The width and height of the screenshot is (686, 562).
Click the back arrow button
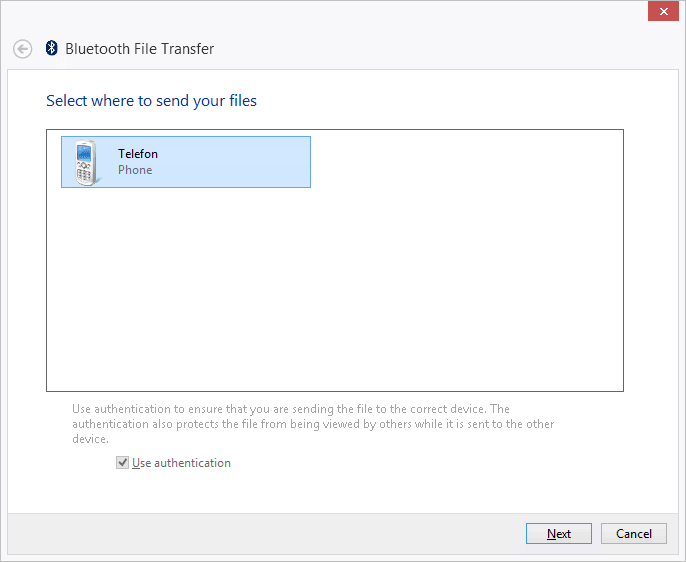[22, 49]
